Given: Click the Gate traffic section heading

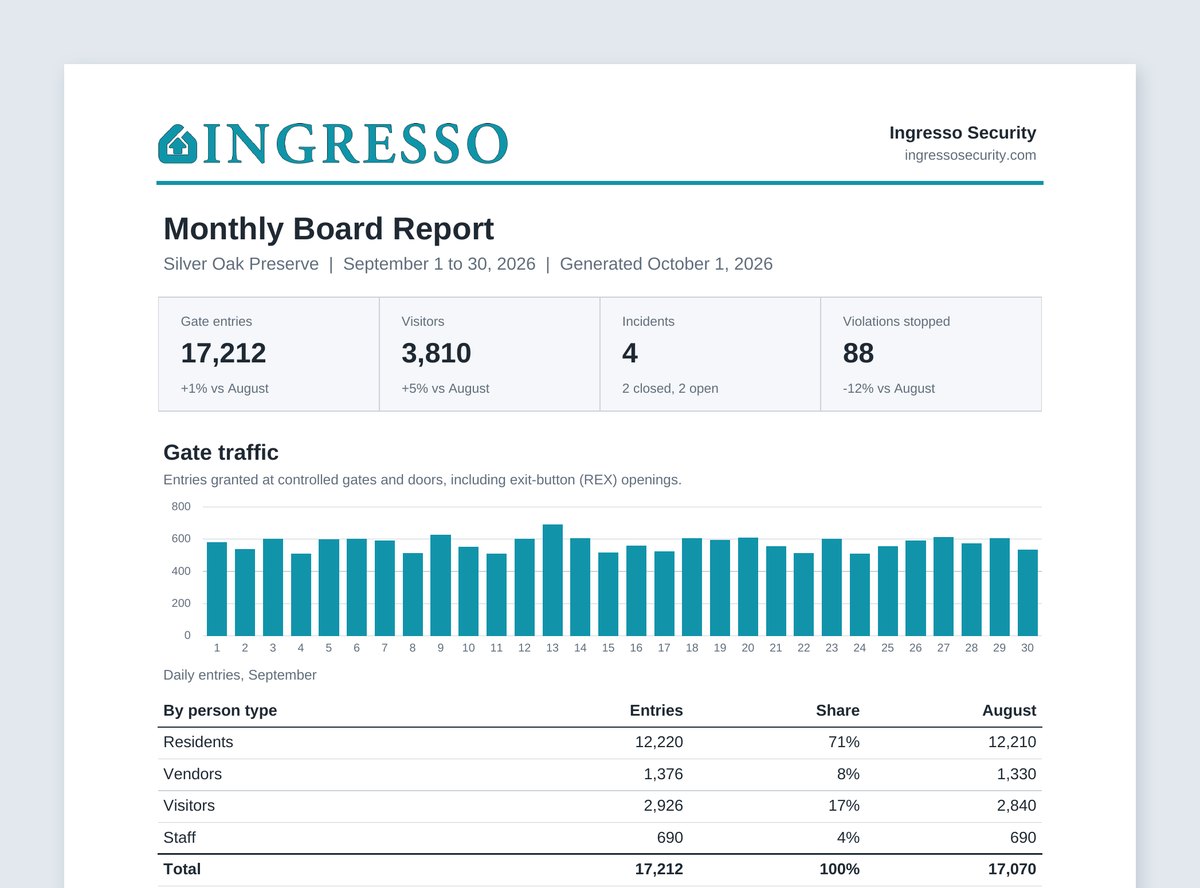Looking at the screenshot, I should (x=221, y=452).
